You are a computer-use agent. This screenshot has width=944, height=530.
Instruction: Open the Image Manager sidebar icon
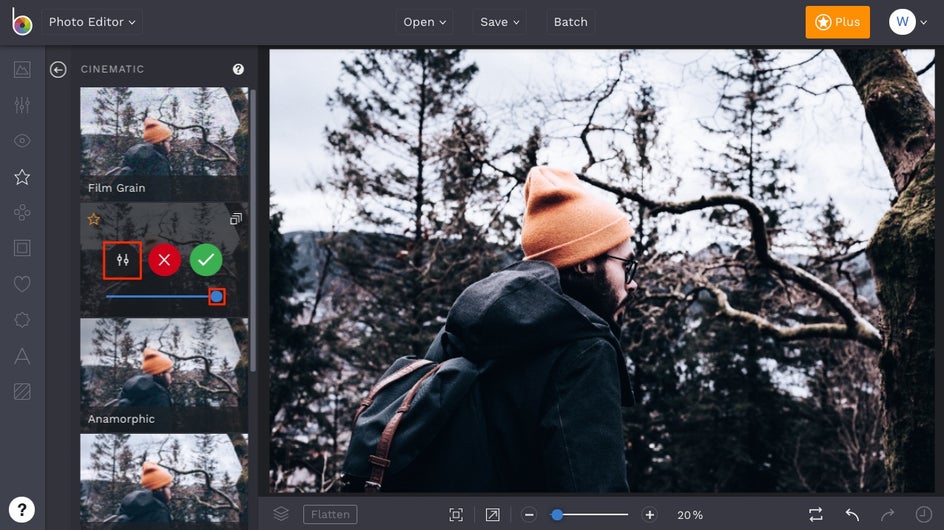coord(22,69)
